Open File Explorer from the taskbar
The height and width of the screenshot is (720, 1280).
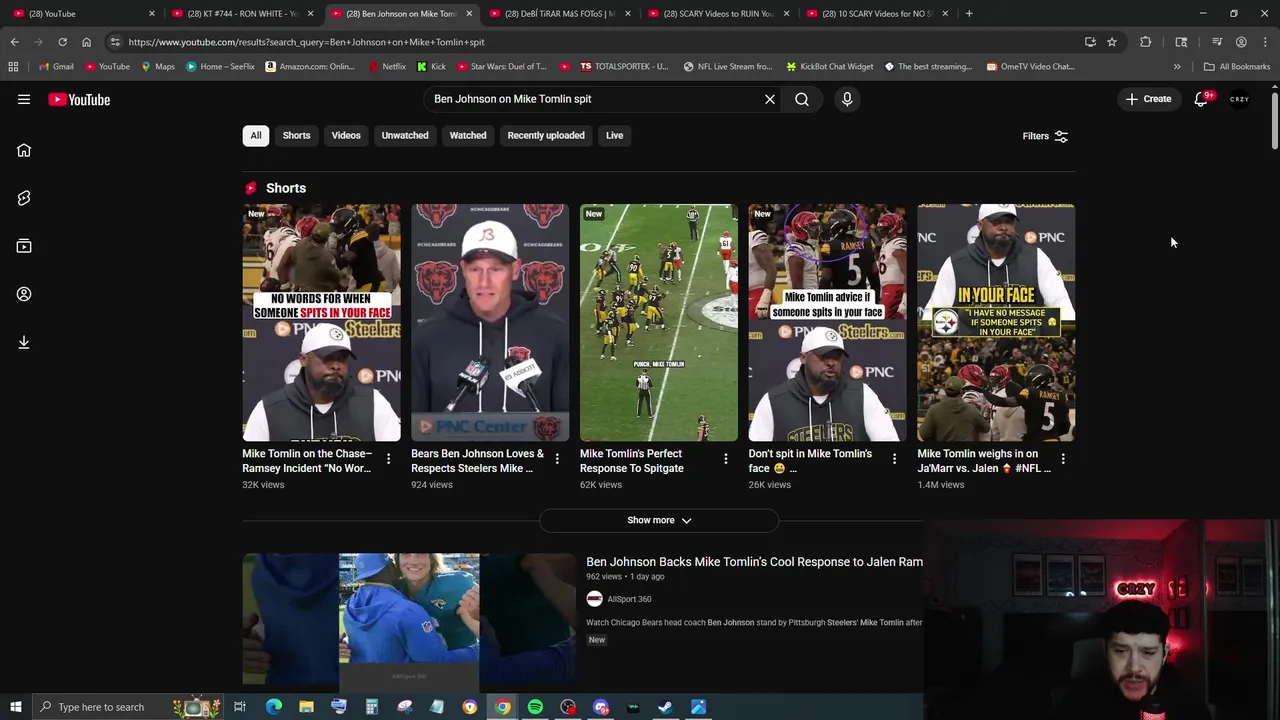[306, 707]
